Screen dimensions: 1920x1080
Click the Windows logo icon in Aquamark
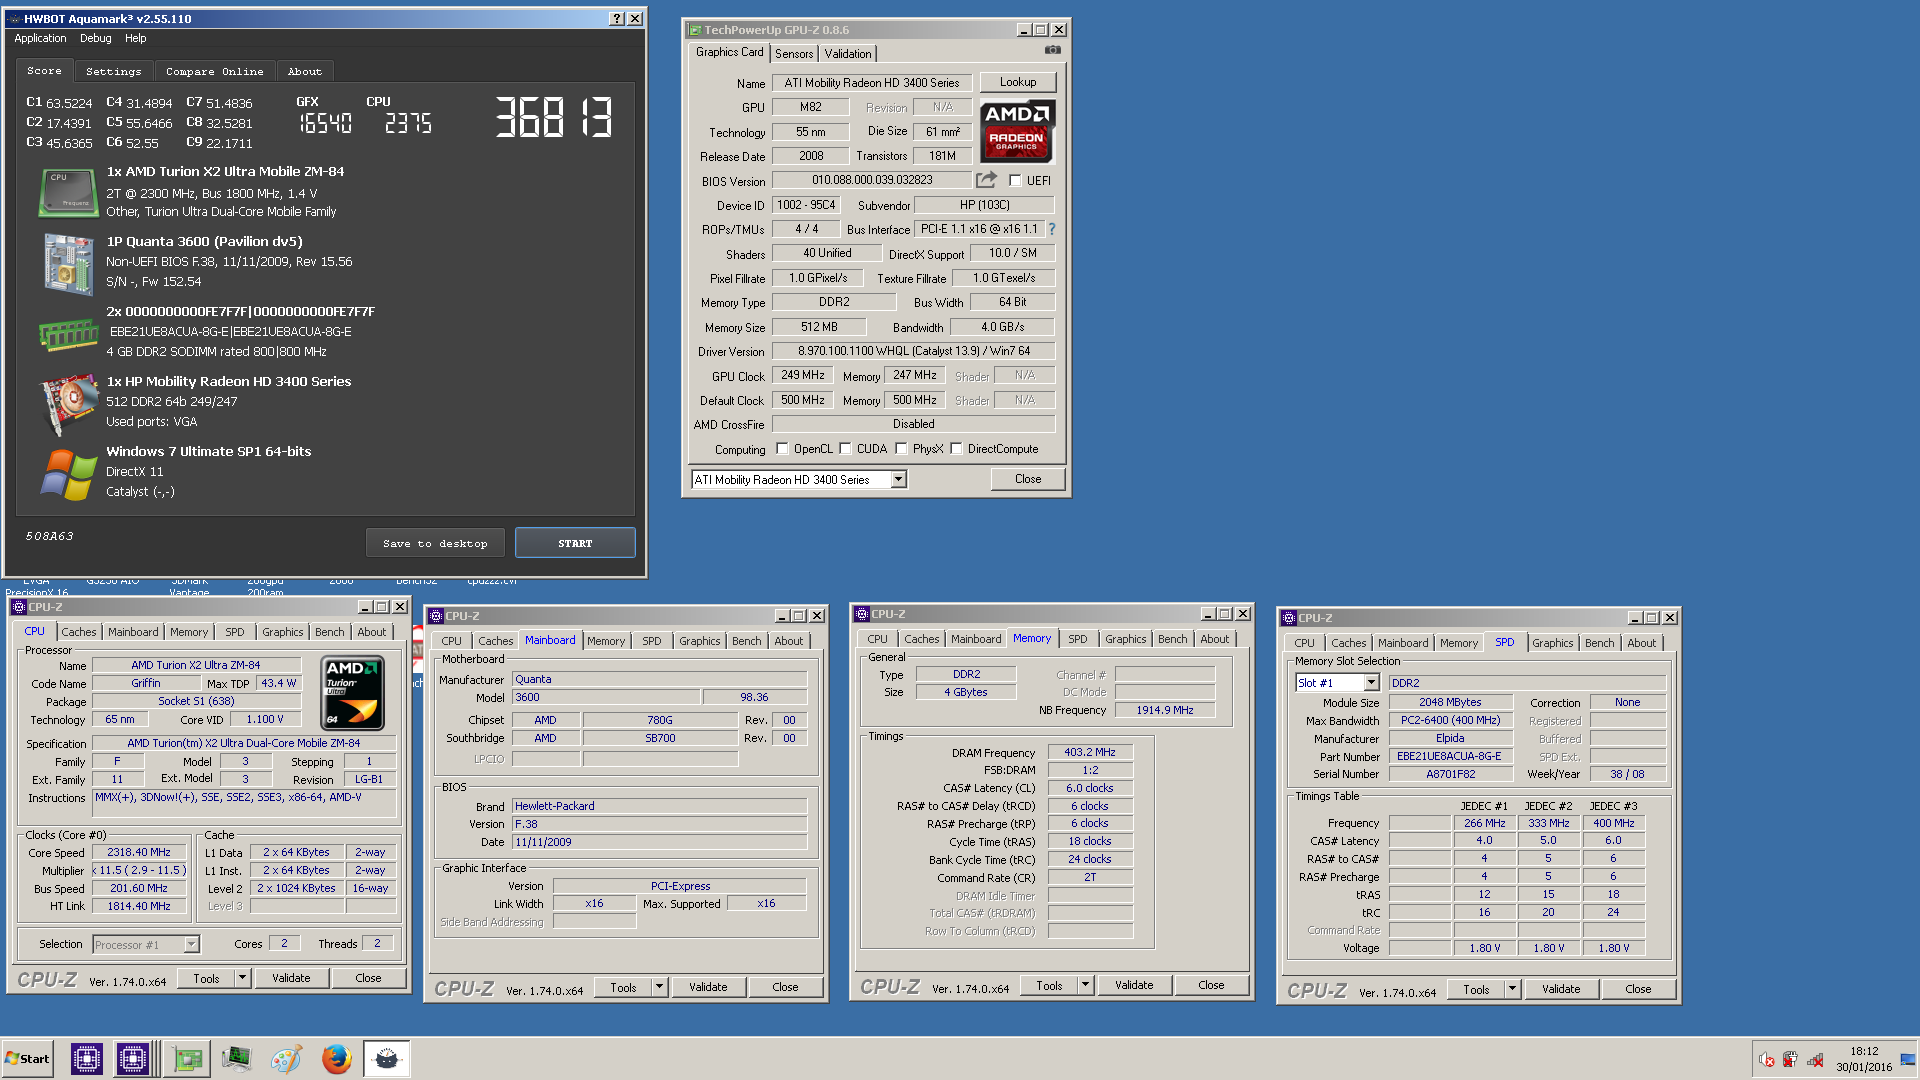coord(68,473)
